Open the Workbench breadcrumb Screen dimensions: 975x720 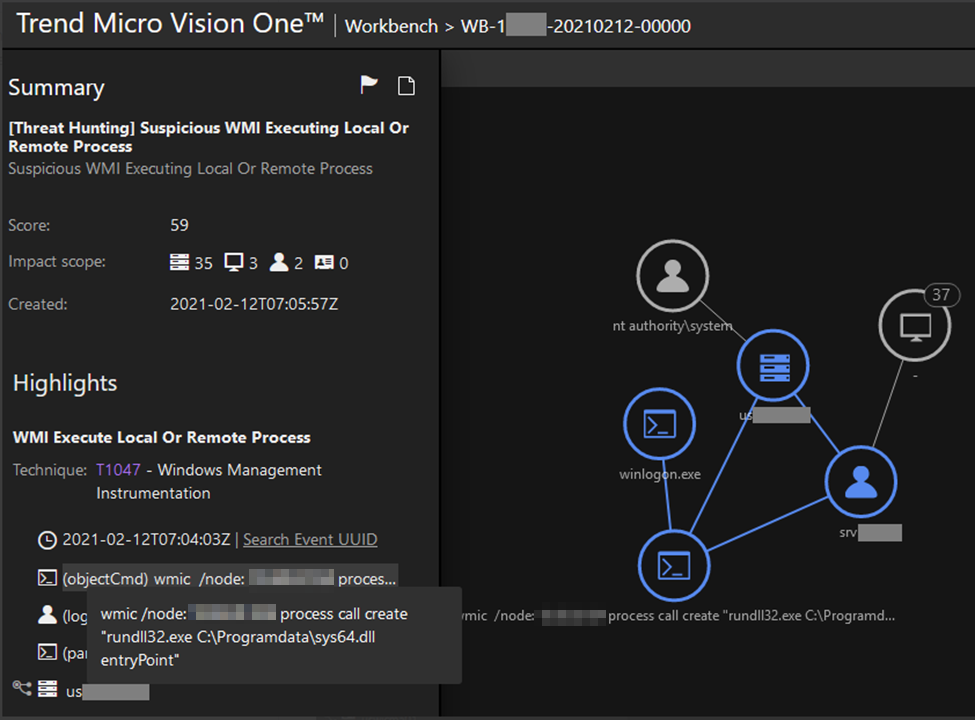pyautogui.click(x=391, y=26)
